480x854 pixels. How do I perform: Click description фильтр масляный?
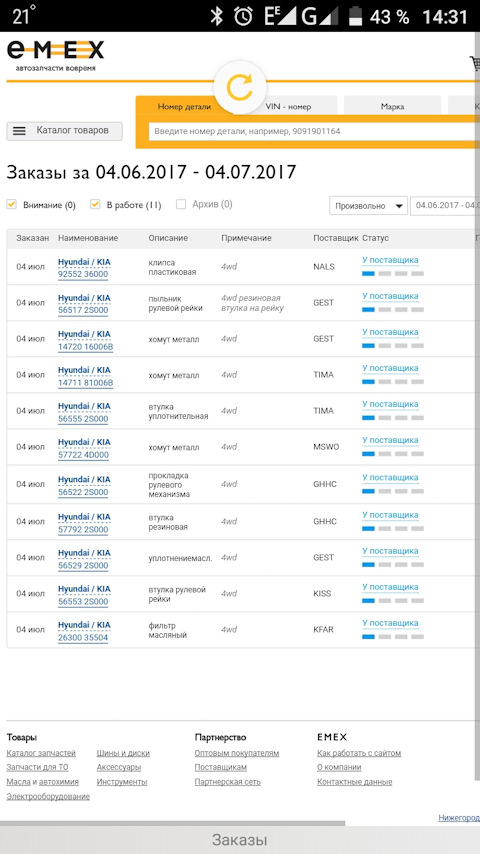coord(168,630)
